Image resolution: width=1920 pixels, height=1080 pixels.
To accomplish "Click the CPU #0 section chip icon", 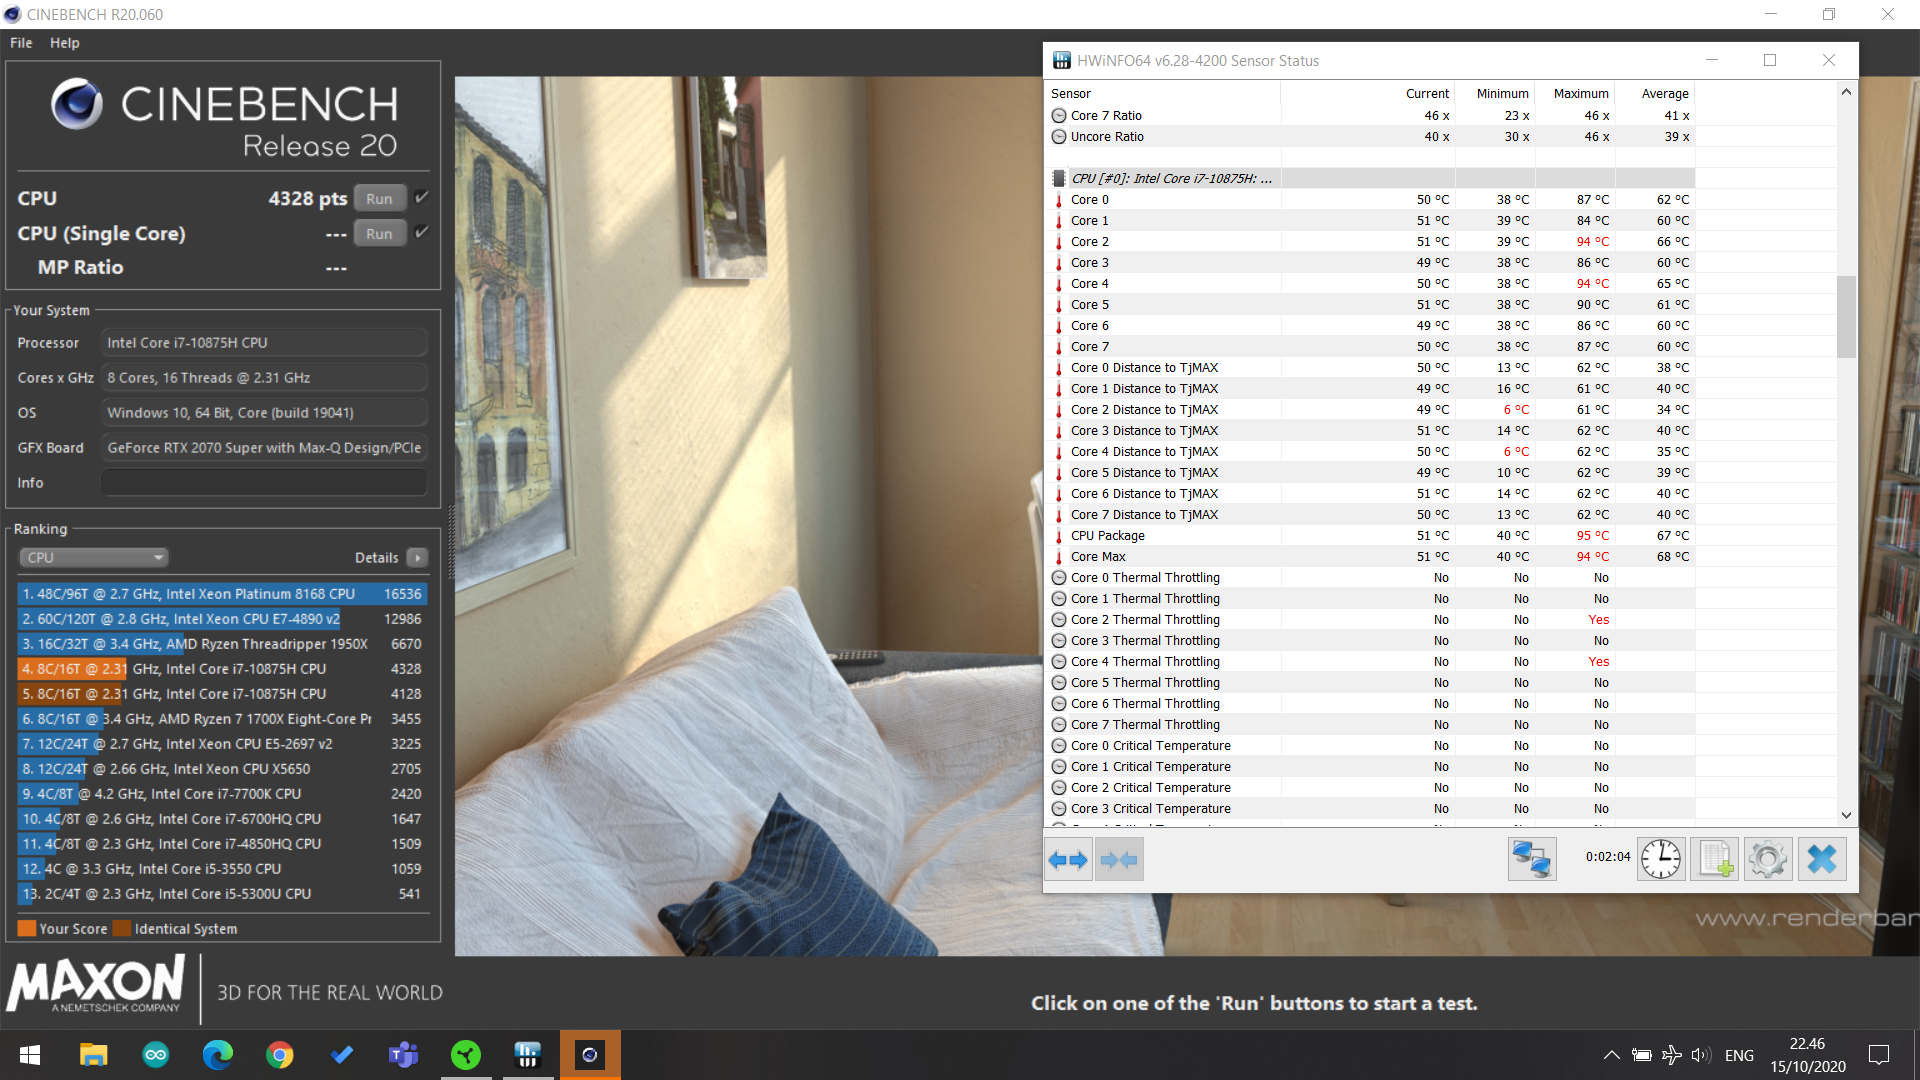I will [1059, 179].
